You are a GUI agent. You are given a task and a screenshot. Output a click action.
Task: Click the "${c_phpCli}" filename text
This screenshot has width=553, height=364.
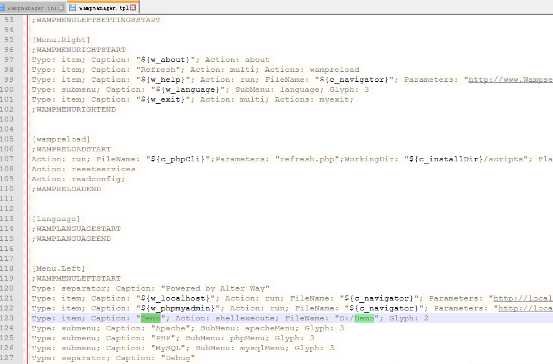[178, 159]
